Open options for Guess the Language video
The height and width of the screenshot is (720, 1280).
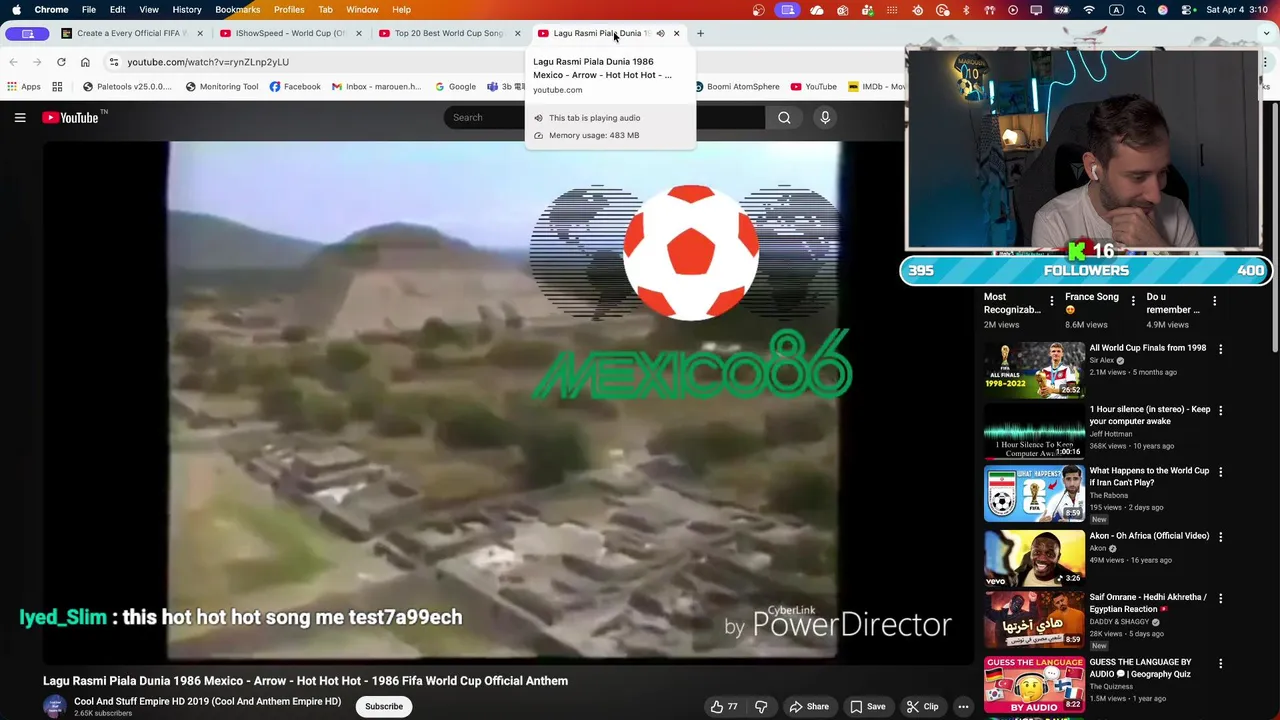point(1220,663)
